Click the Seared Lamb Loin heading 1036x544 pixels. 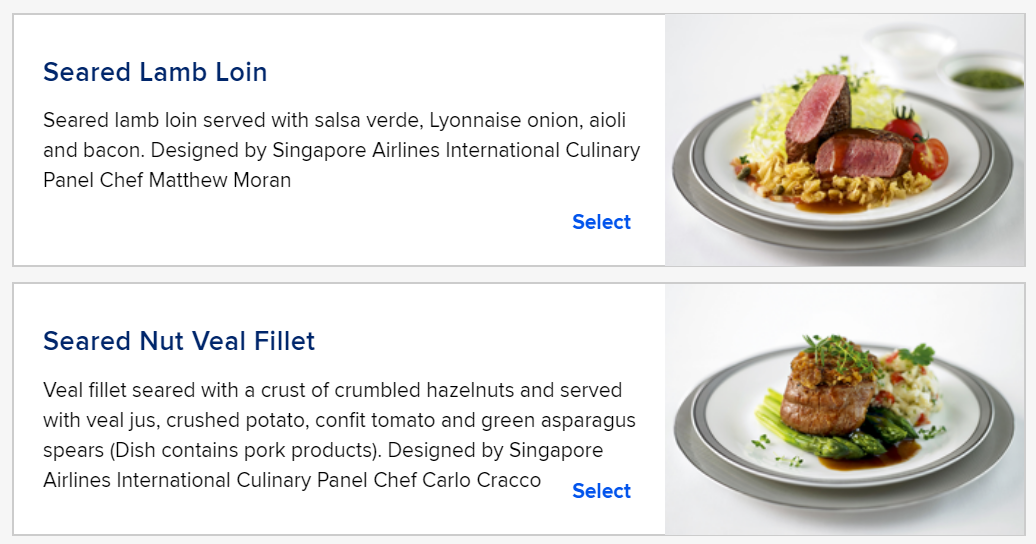click(x=155, y=72)
